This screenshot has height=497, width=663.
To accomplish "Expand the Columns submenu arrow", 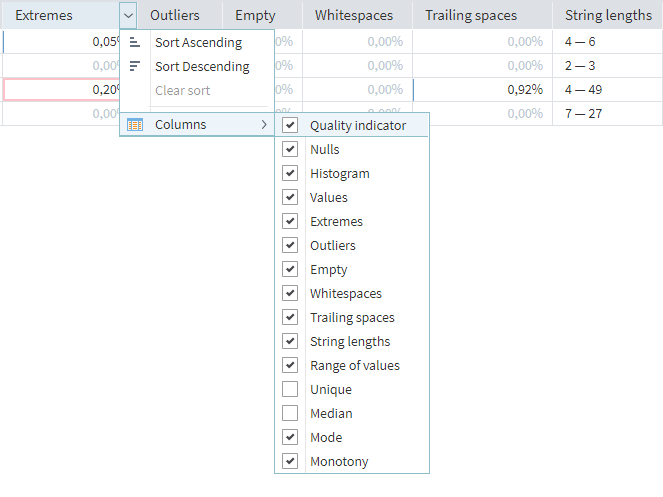I will 264,124.
